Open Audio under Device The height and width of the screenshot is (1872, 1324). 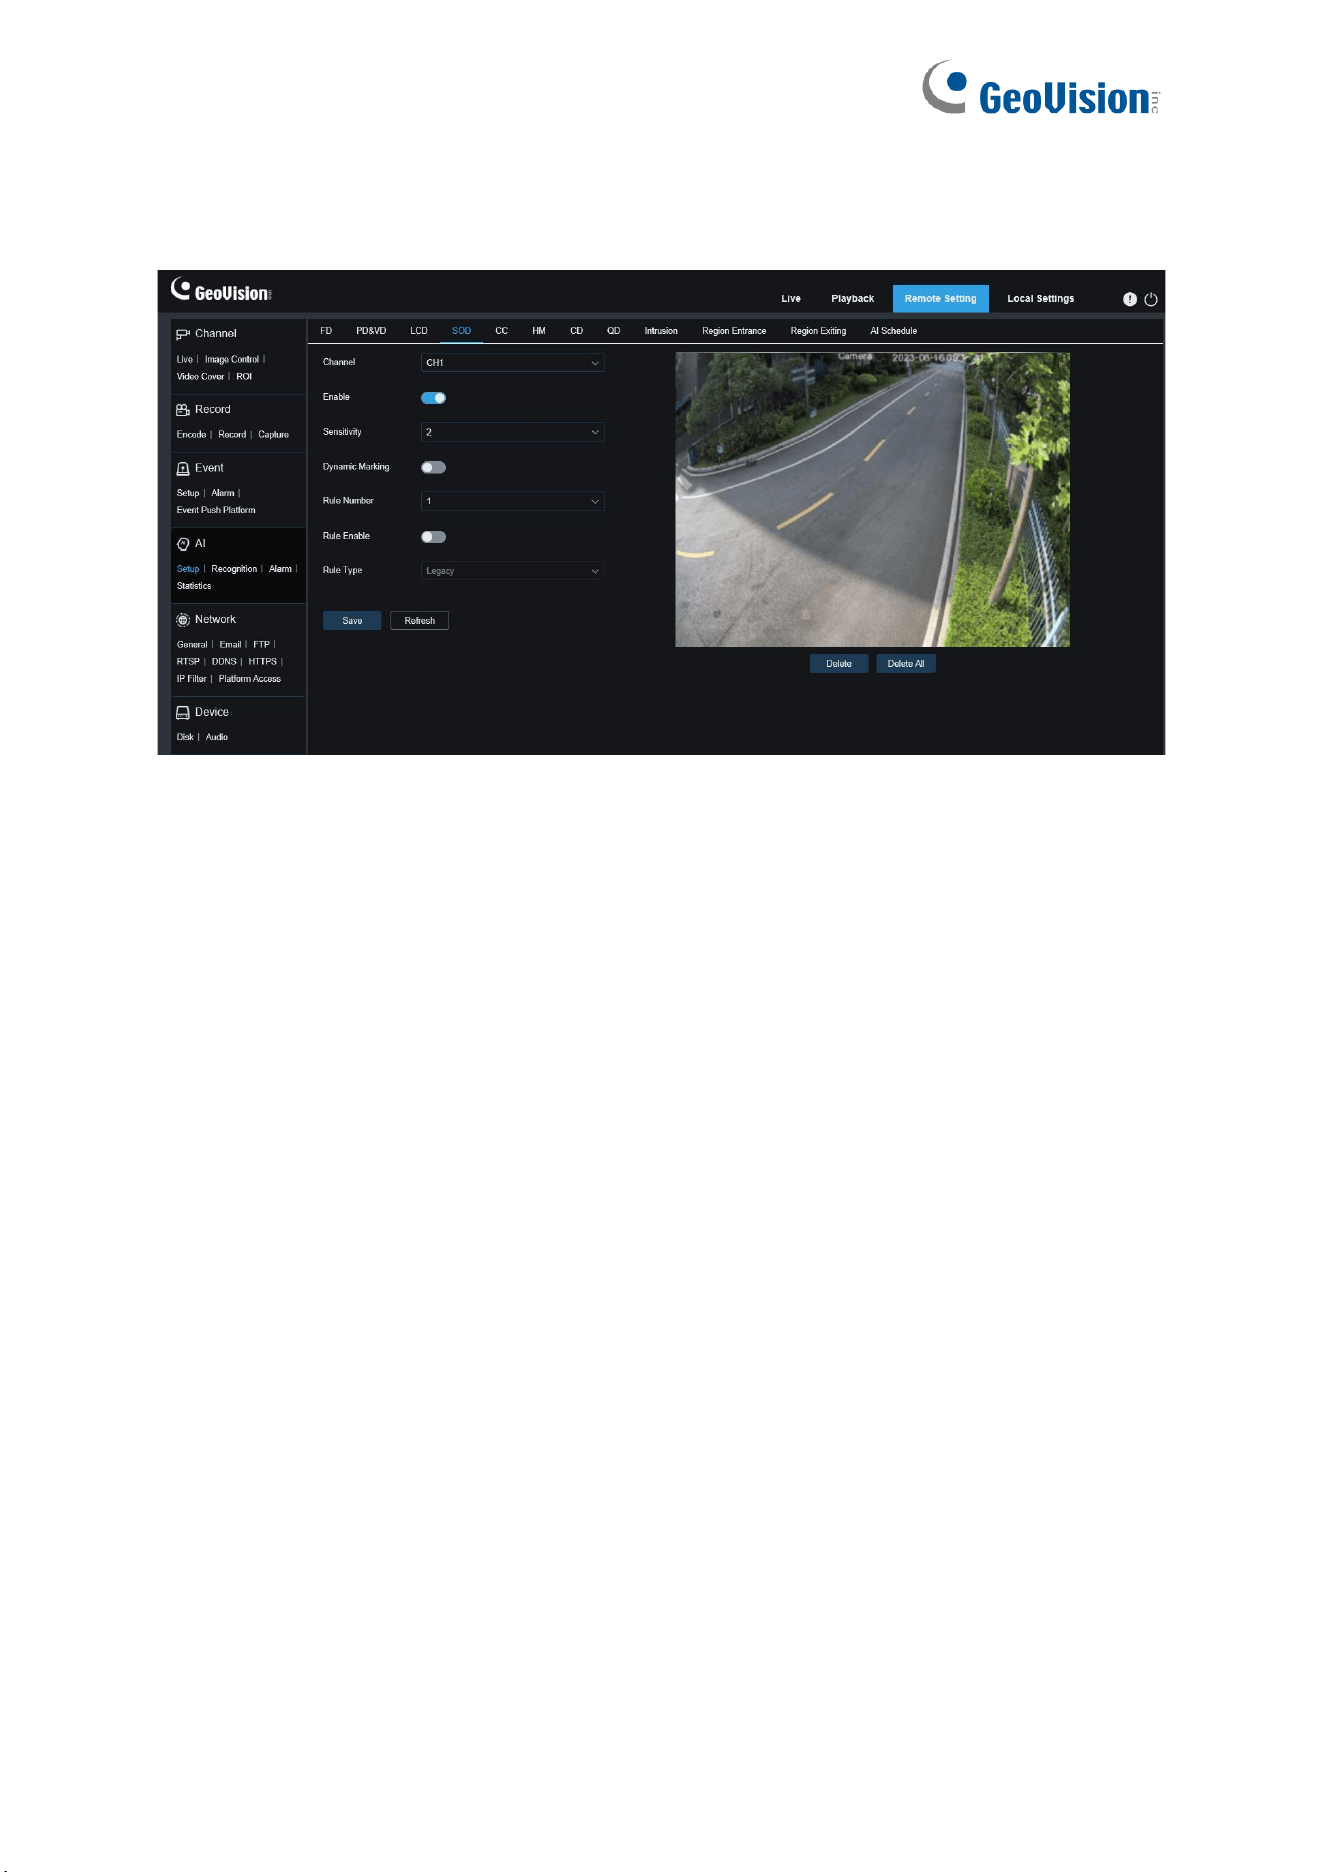pyautogui.click(x=217, y=737)
